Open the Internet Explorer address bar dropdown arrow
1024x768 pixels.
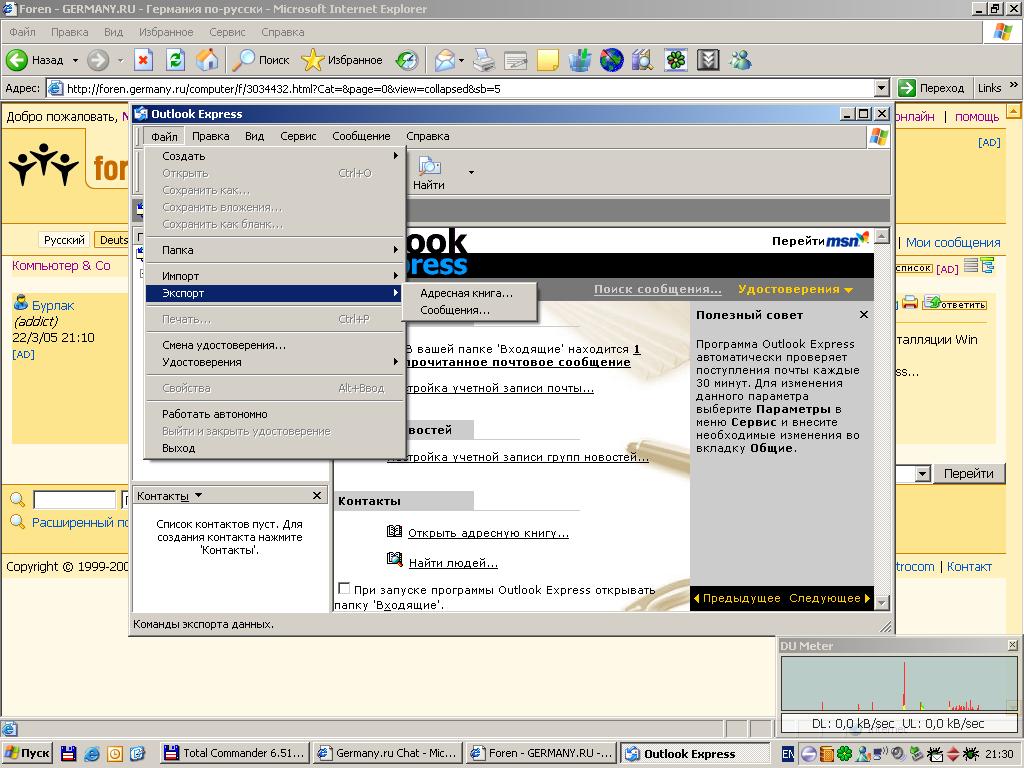[882, 88]
